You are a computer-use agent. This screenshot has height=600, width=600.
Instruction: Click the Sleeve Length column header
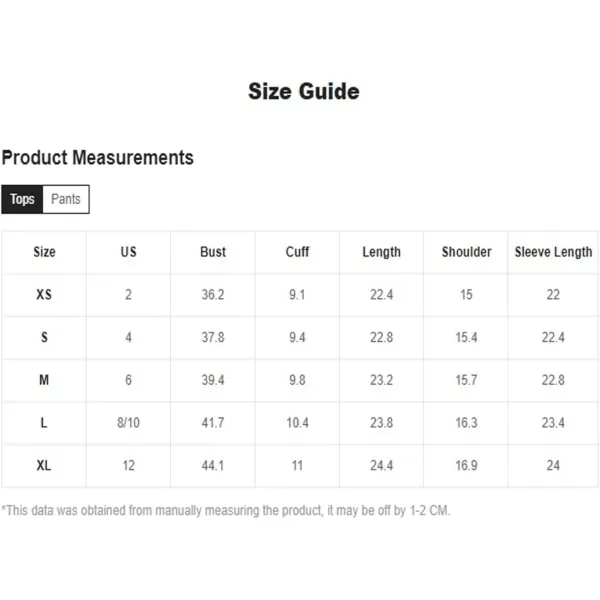[x=553, y=252]
